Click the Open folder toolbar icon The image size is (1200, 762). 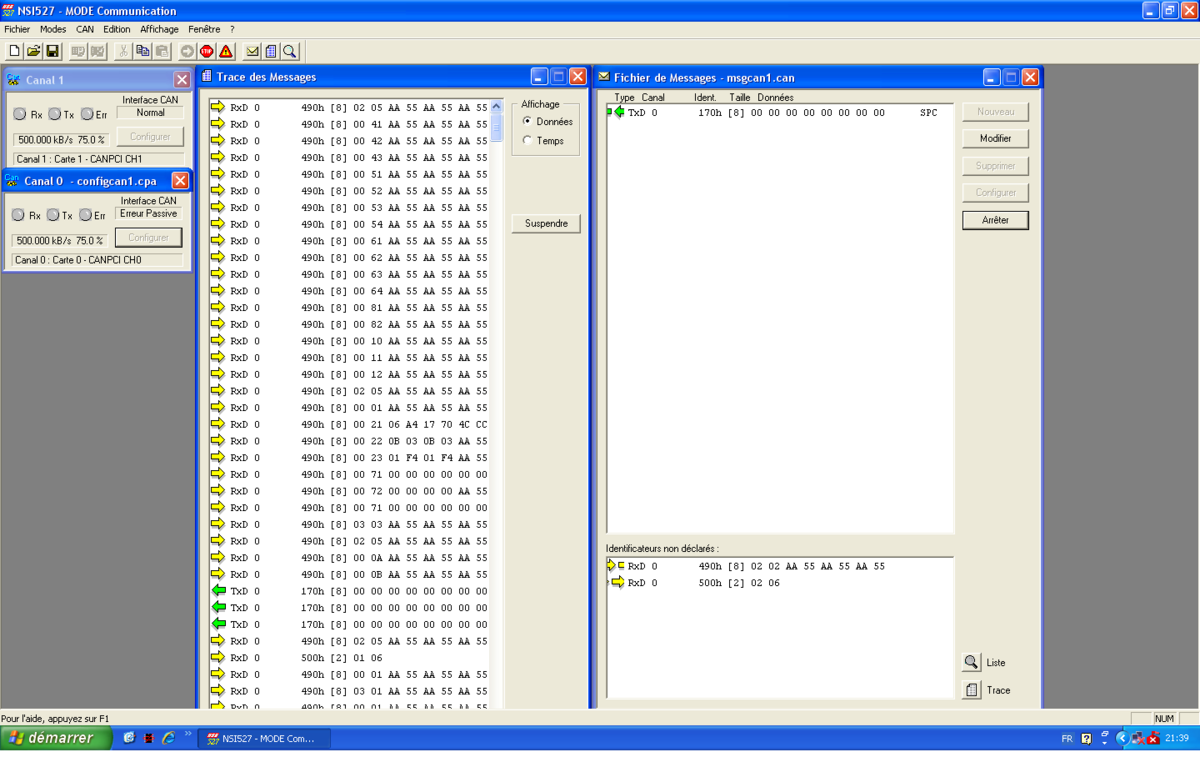(33, 51)
